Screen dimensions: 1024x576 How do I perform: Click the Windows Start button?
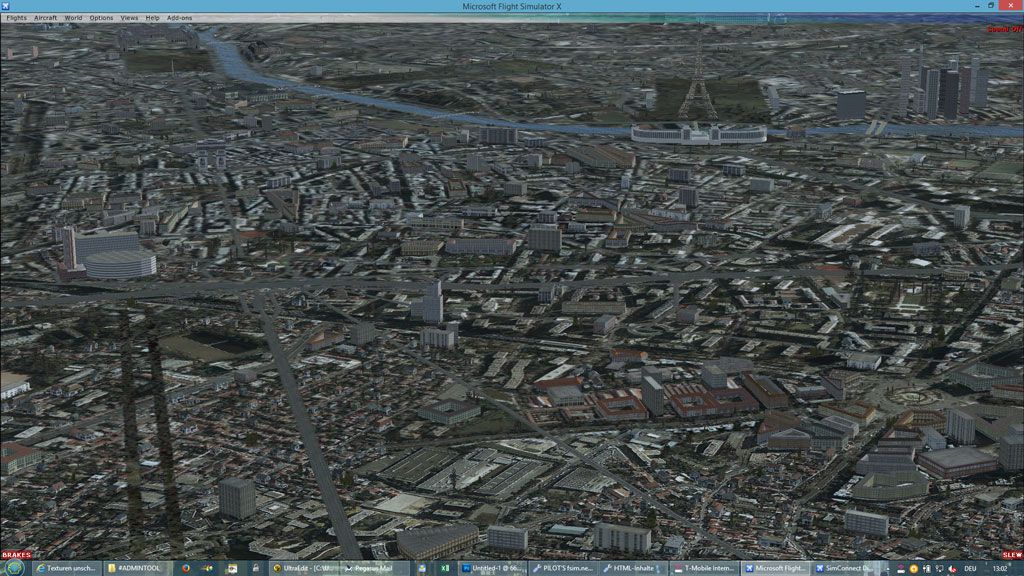point(14,568)
